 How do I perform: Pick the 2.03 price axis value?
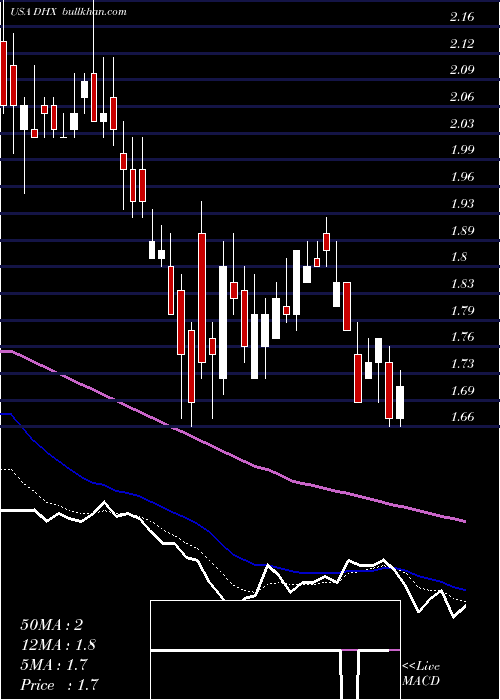click(462, 123)
